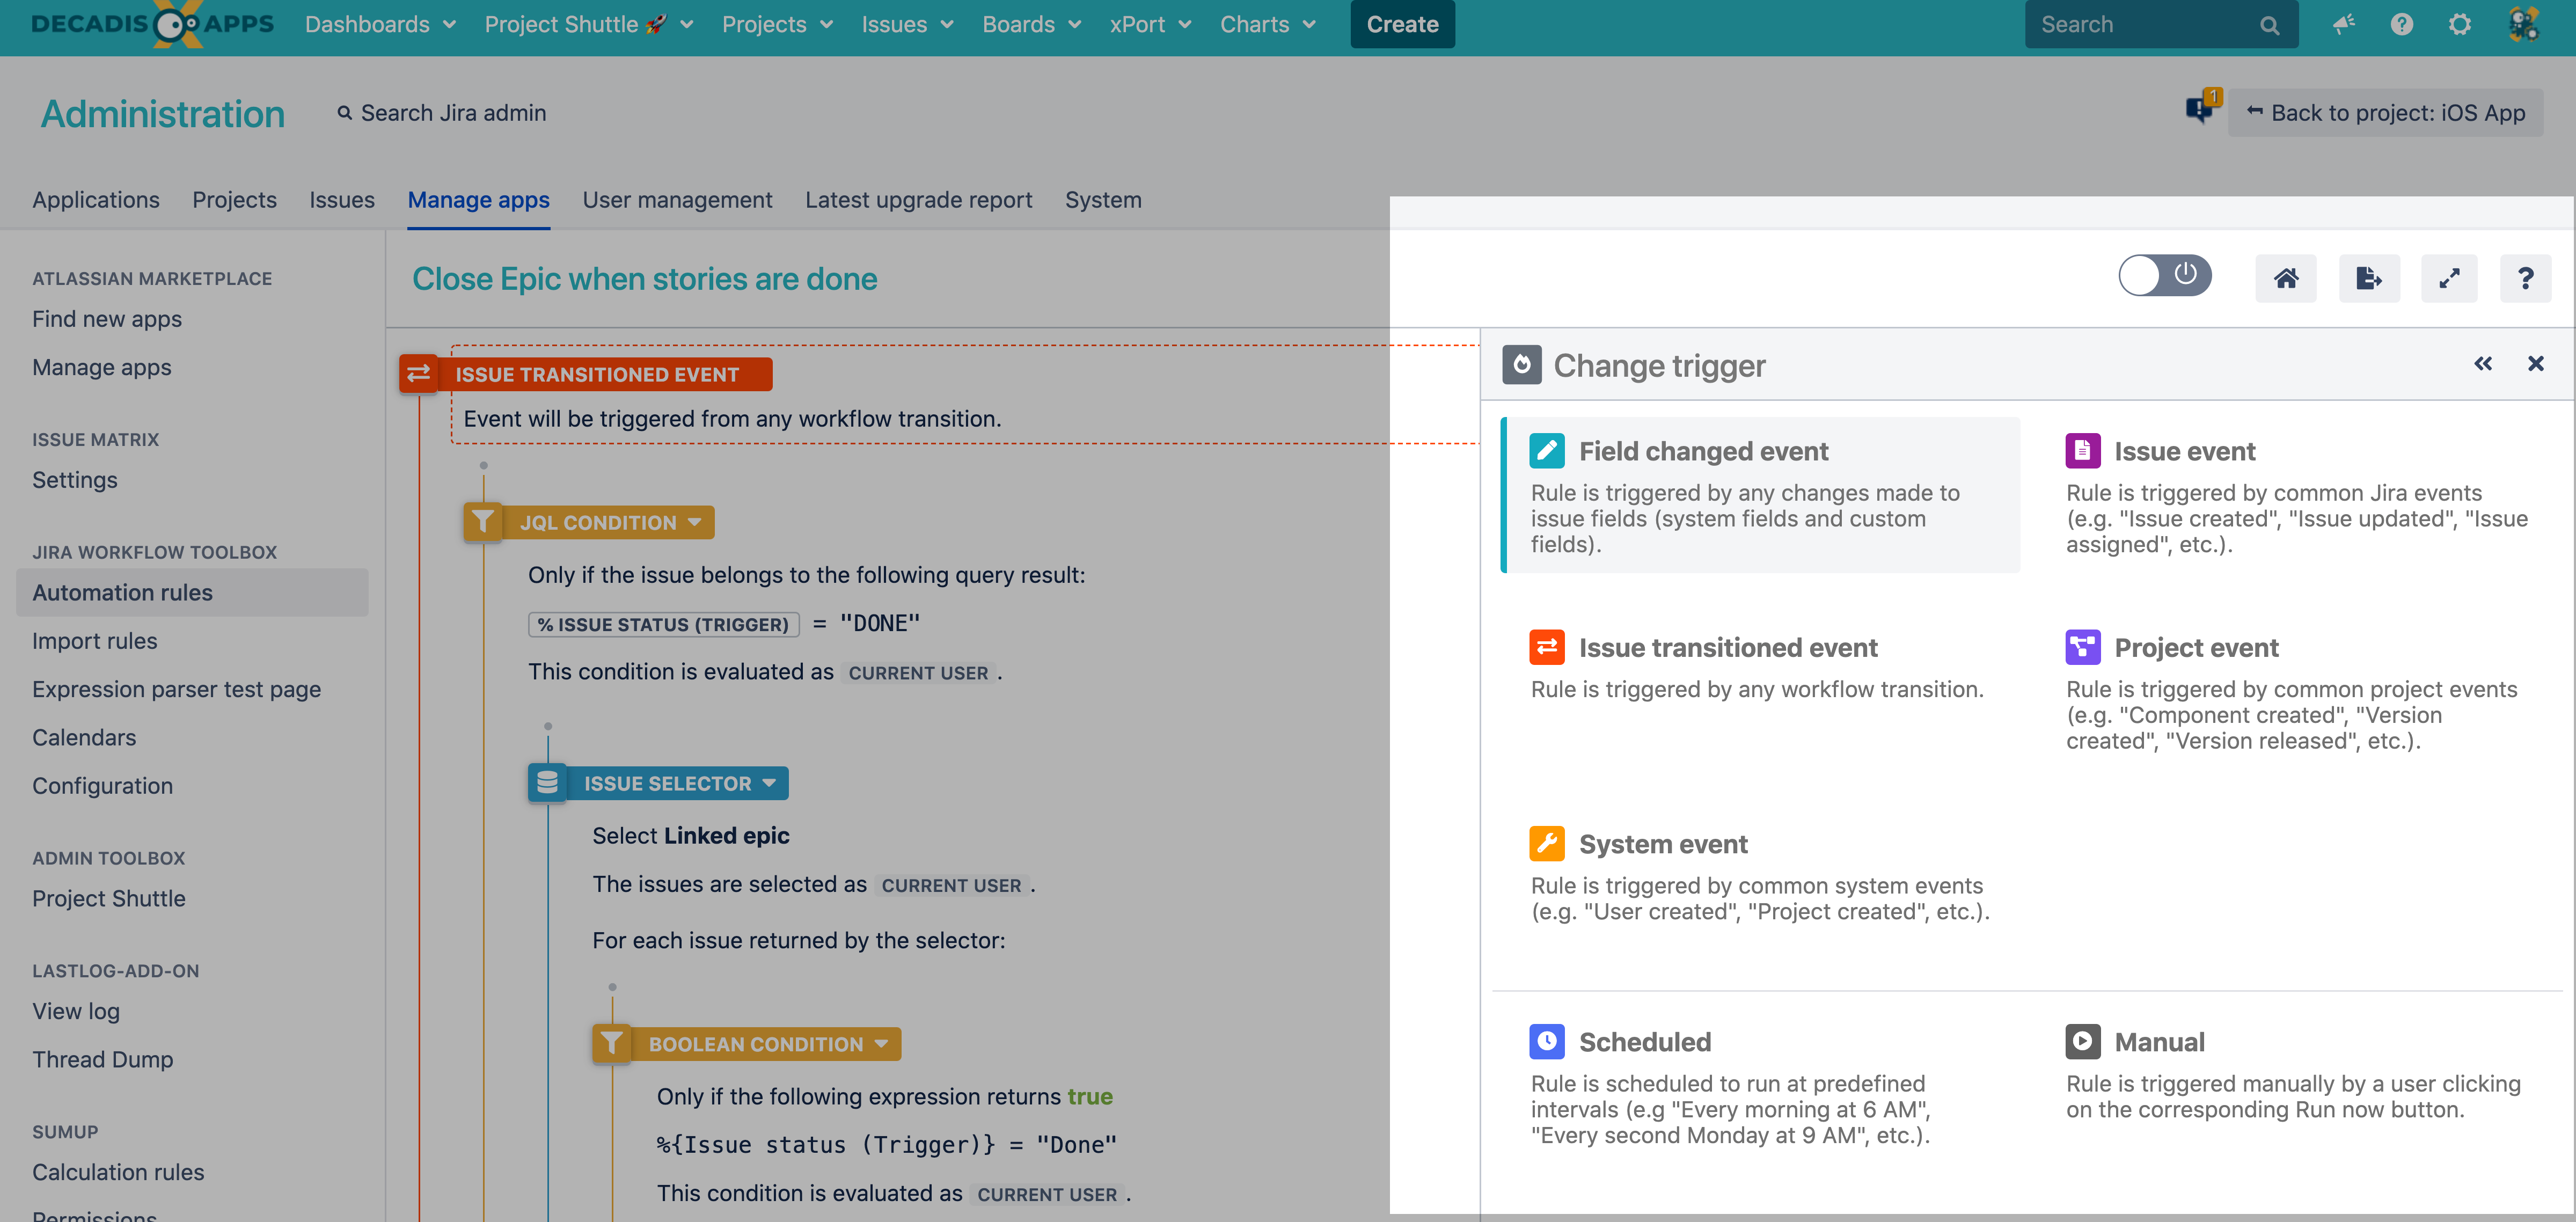This screenshot has width=2576, height=1222.
Task: Select the Field changed event pencil icon
Action: point(1547,451)
